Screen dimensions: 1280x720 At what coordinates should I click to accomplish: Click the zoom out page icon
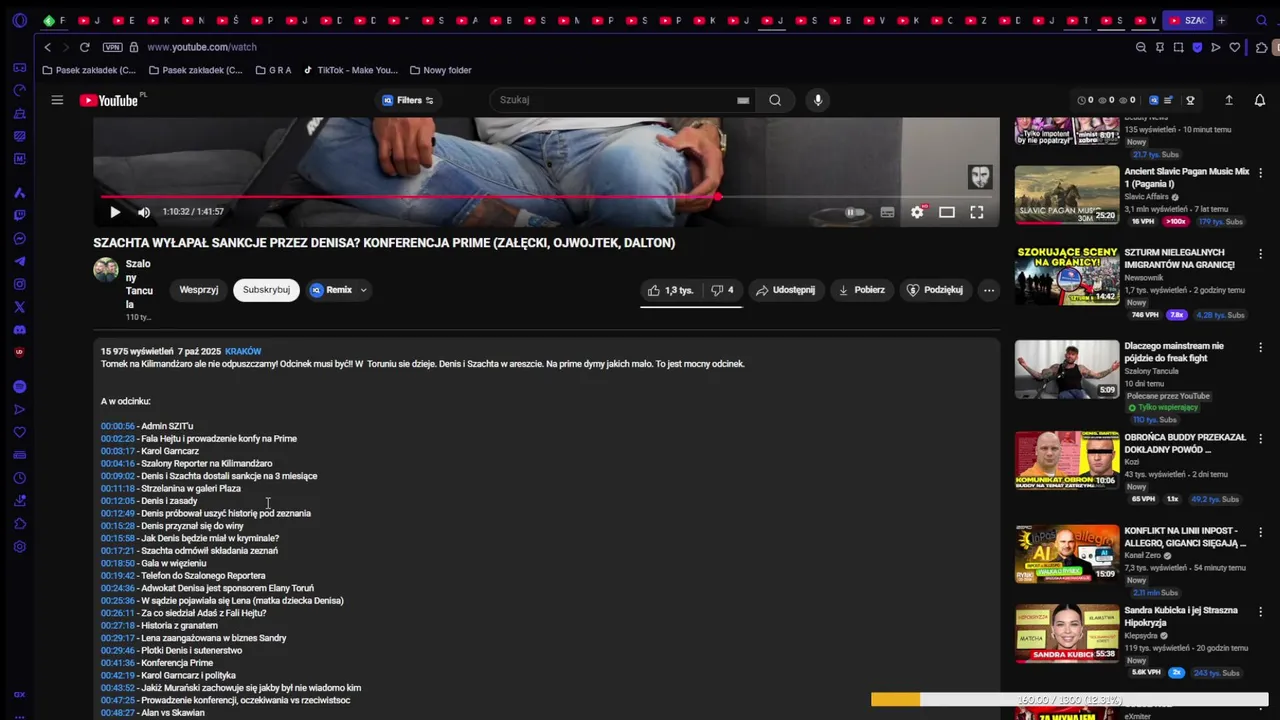pyautogui.click(x=1141, y=47)
